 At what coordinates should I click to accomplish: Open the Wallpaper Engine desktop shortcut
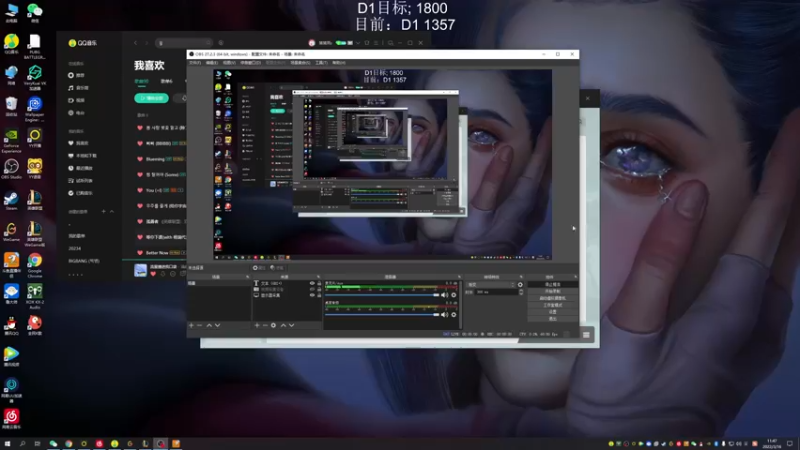tap(34, 109)
